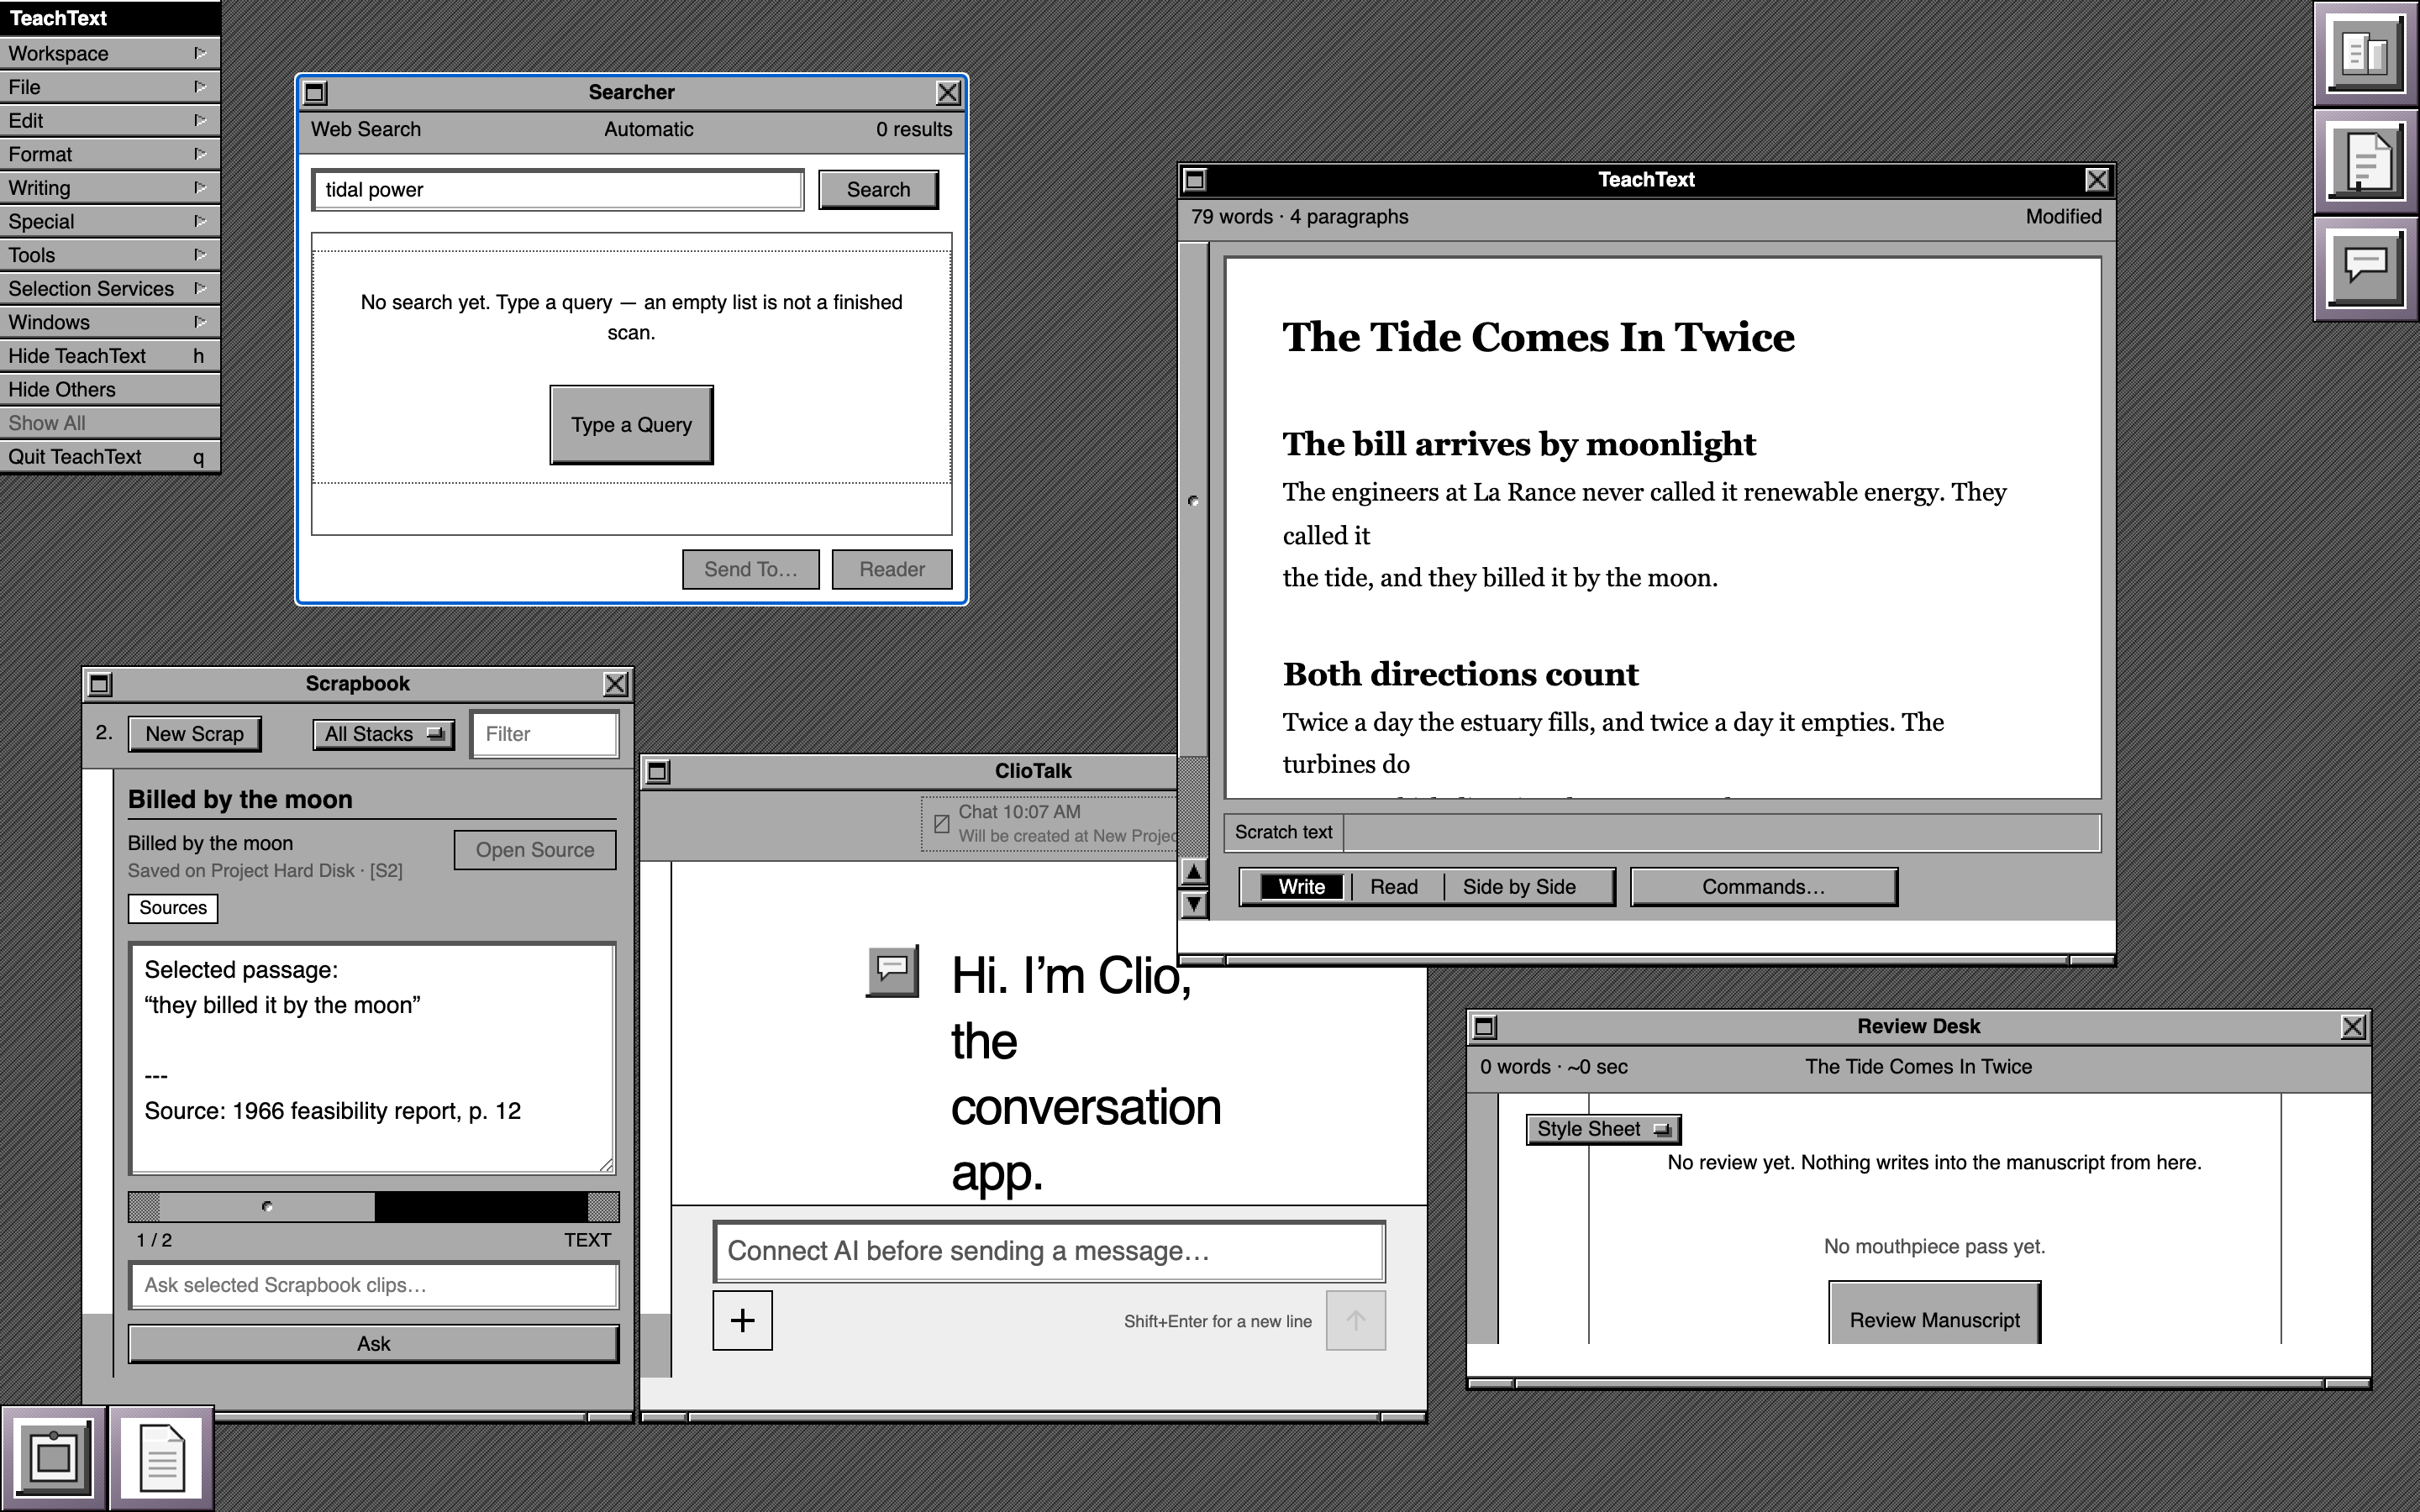
Task: Open the All Stacks dropdown in Scrapbook
Action: (x=383, y=734)
